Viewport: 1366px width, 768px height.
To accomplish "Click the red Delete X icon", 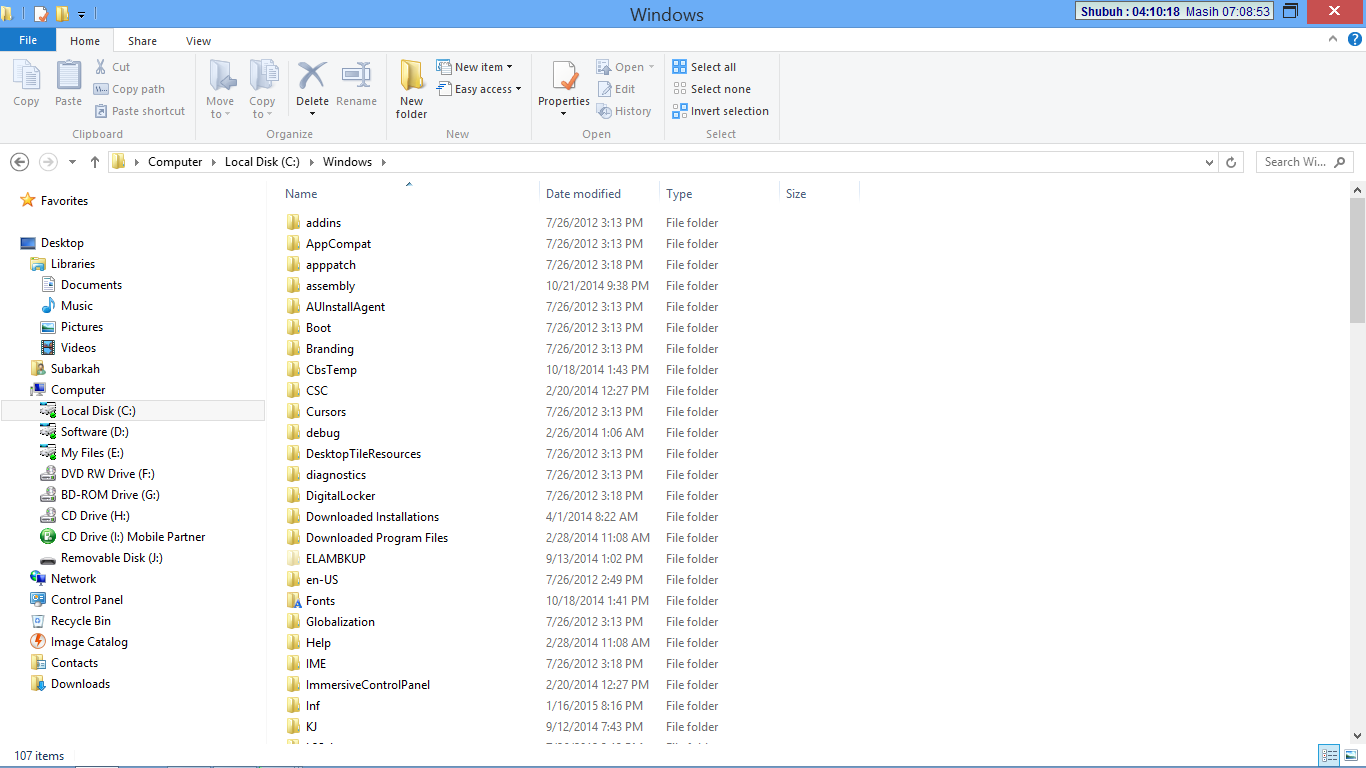I will [x=312, y=76].
